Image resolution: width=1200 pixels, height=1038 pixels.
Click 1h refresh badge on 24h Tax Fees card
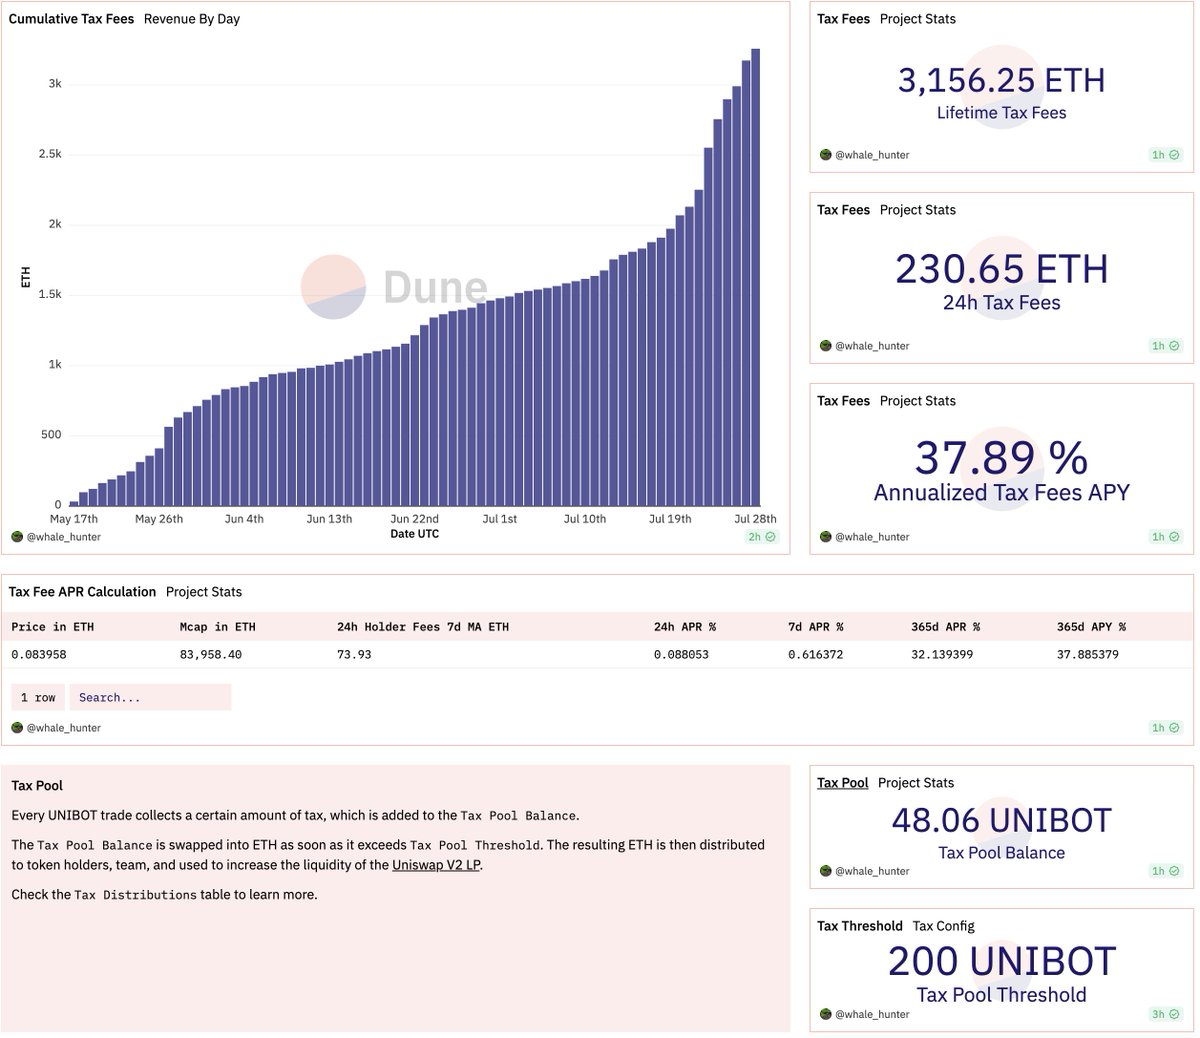click(x=1165, y=346)
